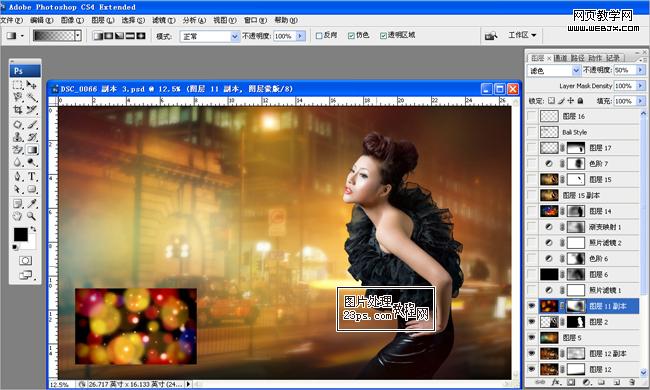Screen dimensions: 650x390
Task: Choose the linear gradient type
Action: click(x=98, y=36)
